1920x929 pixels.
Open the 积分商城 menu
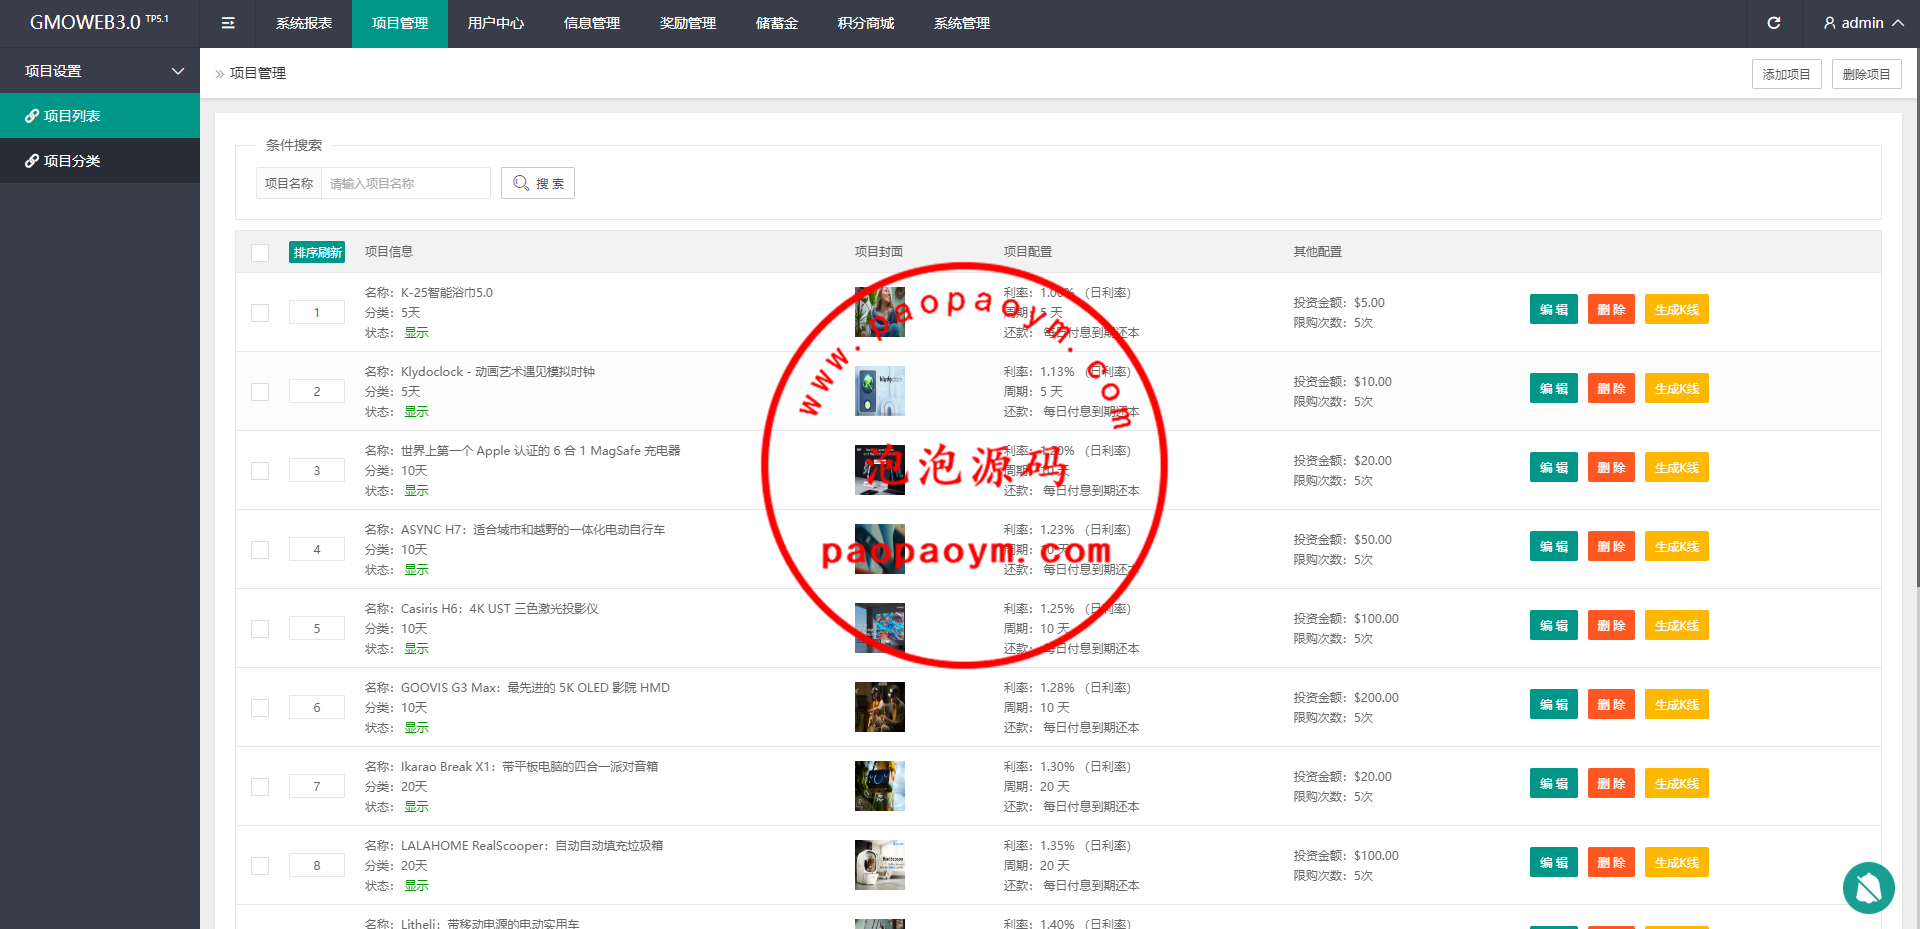coord(866,23)
